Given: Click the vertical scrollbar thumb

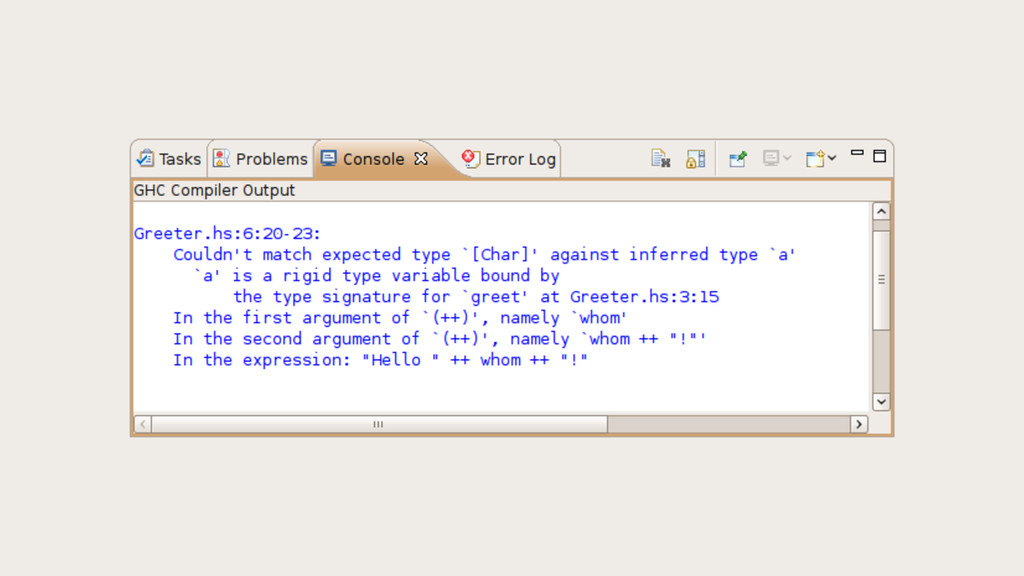Looking at the screenshot, I should click(881, 280).
